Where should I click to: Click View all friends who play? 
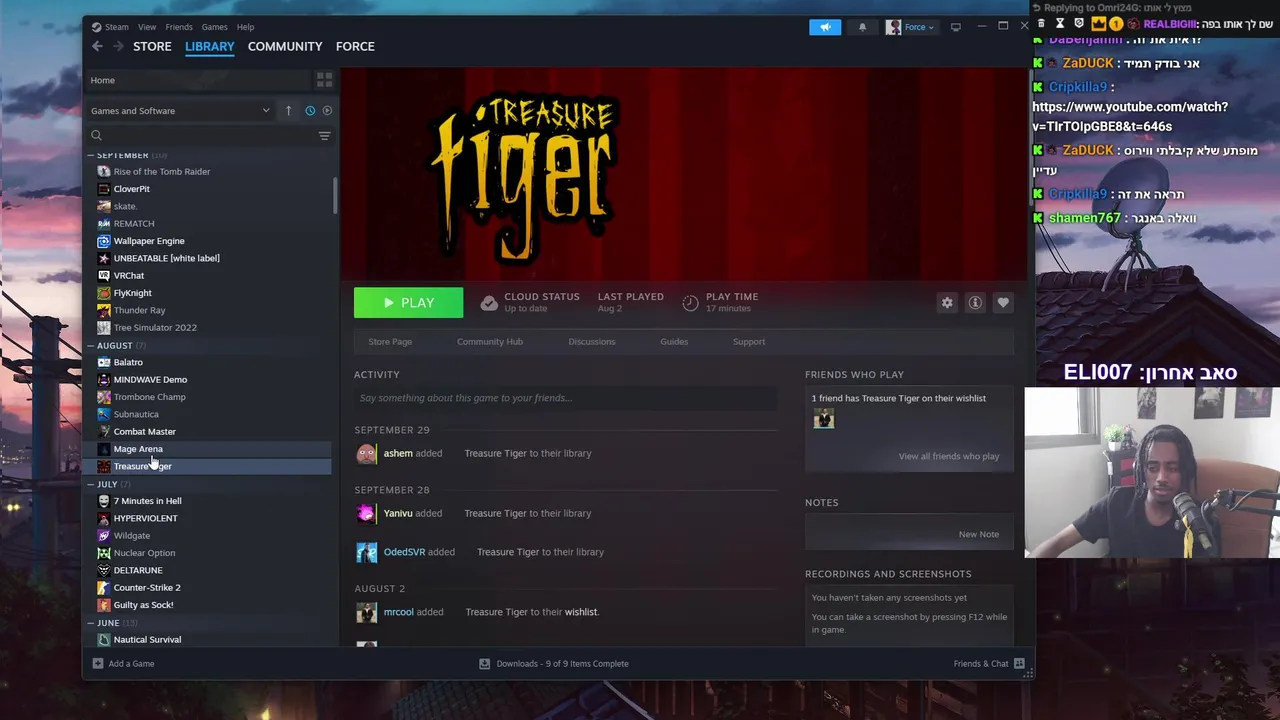pos(949,456)
